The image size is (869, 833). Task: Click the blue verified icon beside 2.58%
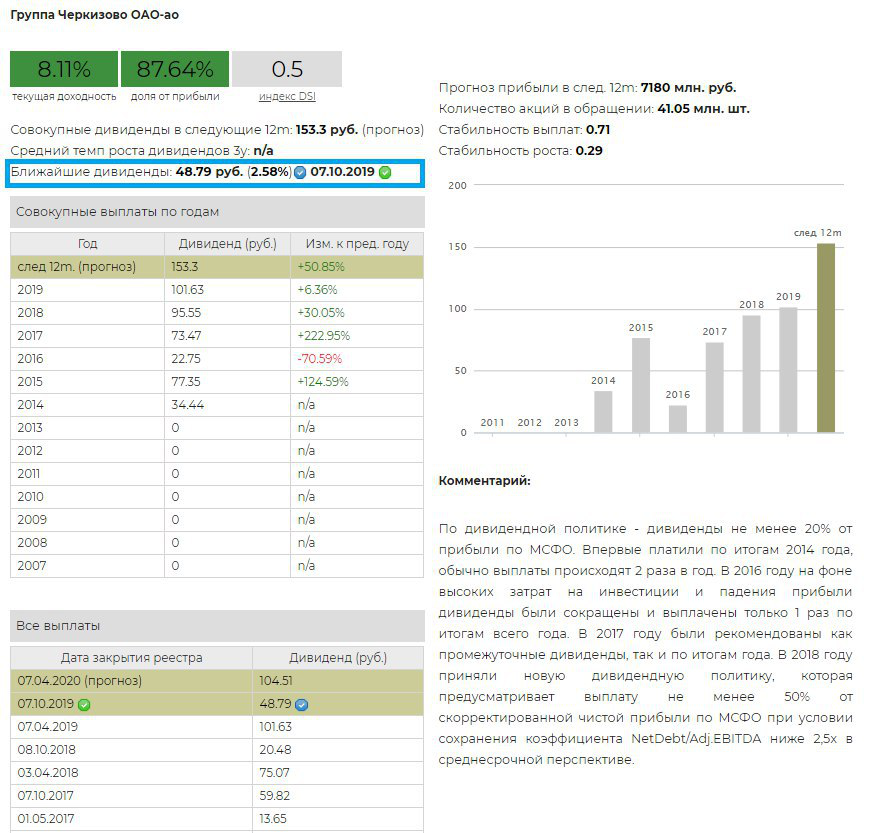tap(300, 172)
